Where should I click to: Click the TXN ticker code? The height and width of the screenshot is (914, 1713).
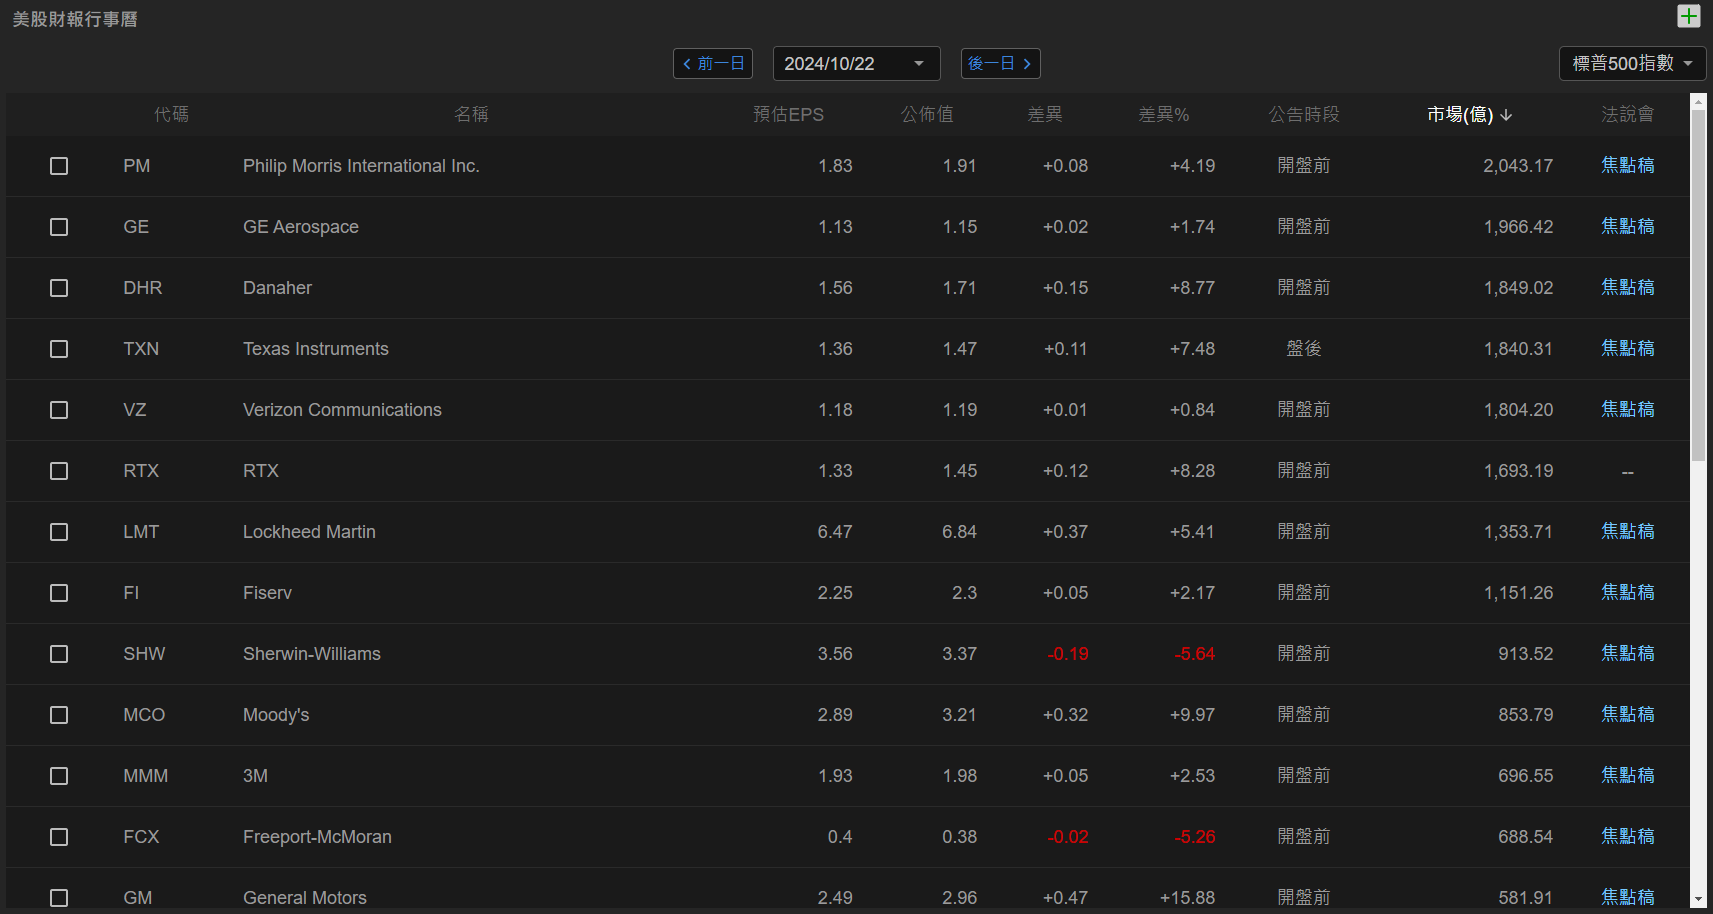point(141,349)
